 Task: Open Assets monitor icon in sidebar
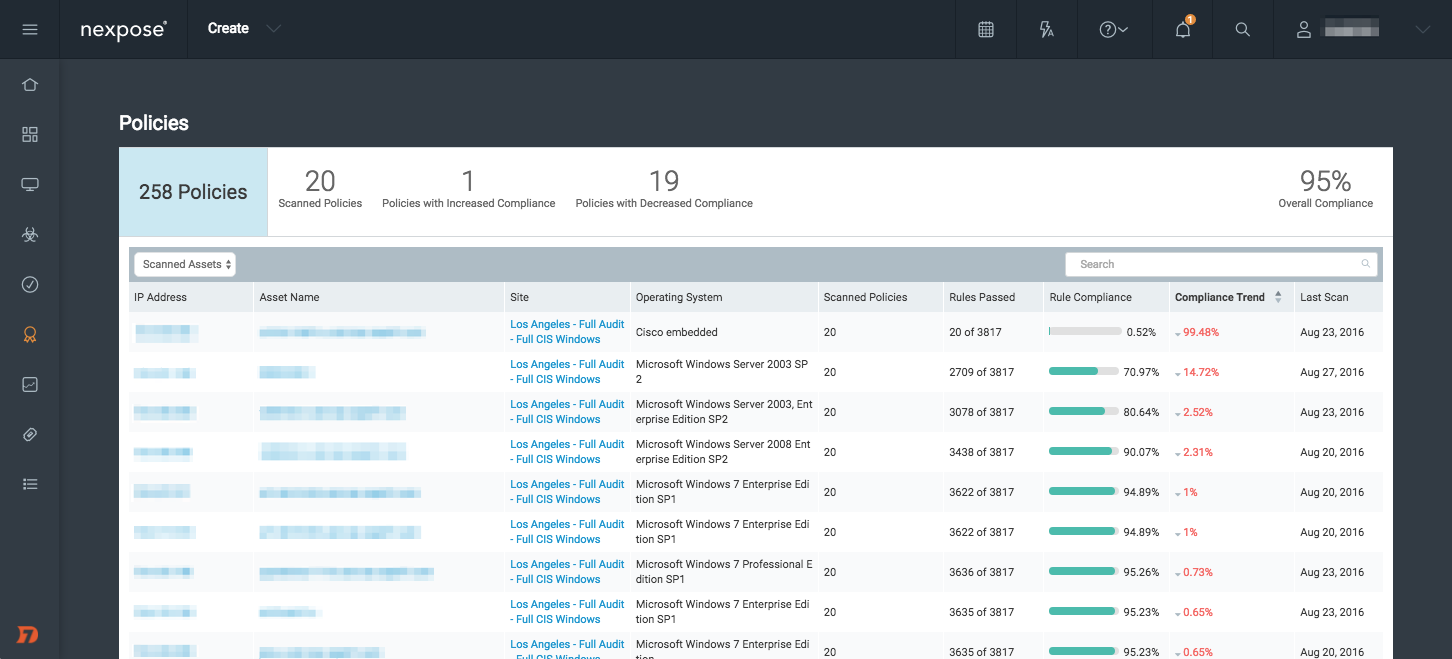click(x=30, y=185)
